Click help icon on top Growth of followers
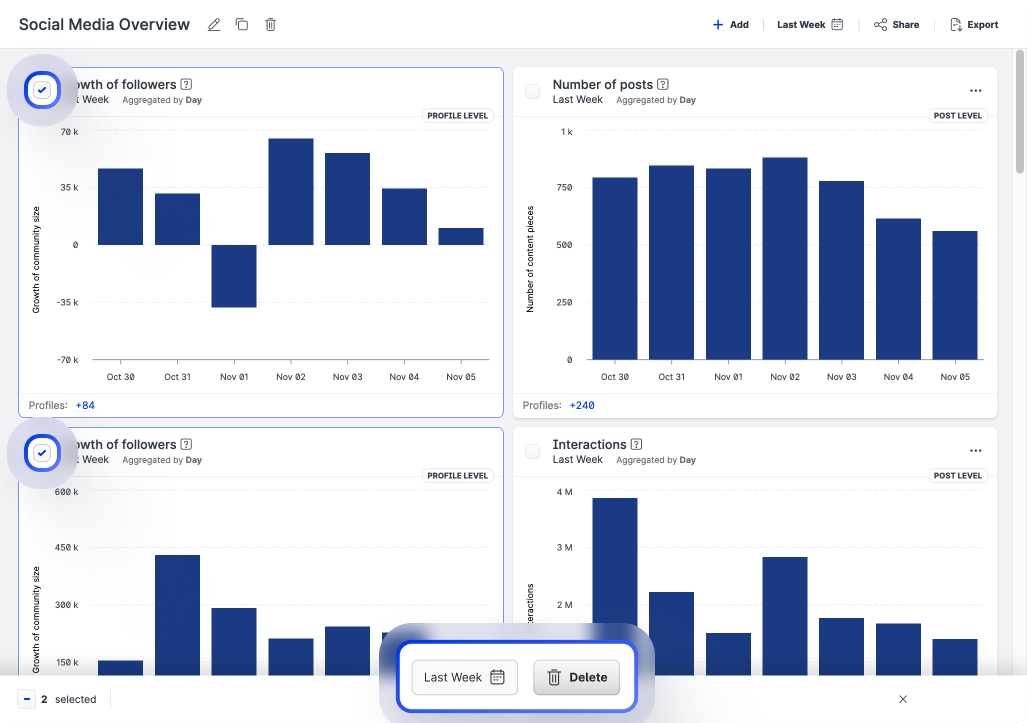The image size is (1027, 723). coord(186,85)
